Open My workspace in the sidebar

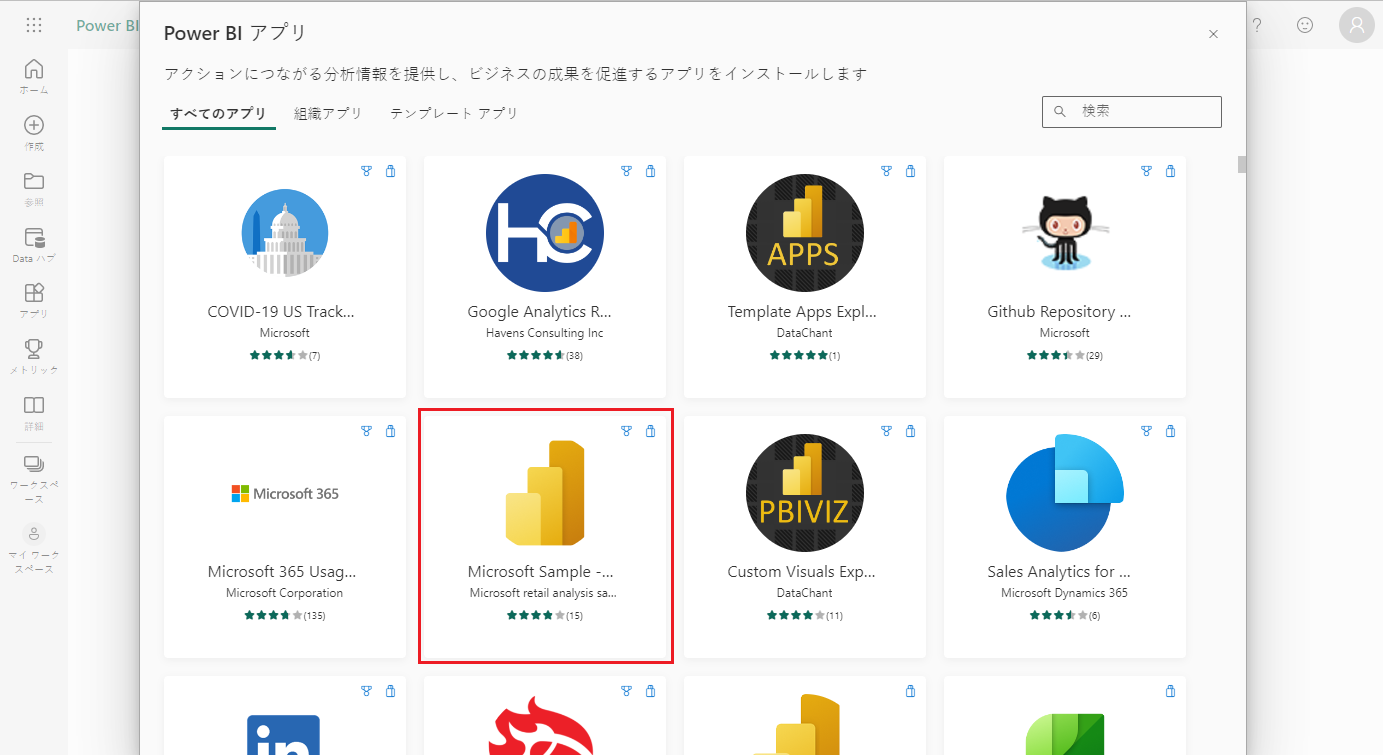point(34,548)
